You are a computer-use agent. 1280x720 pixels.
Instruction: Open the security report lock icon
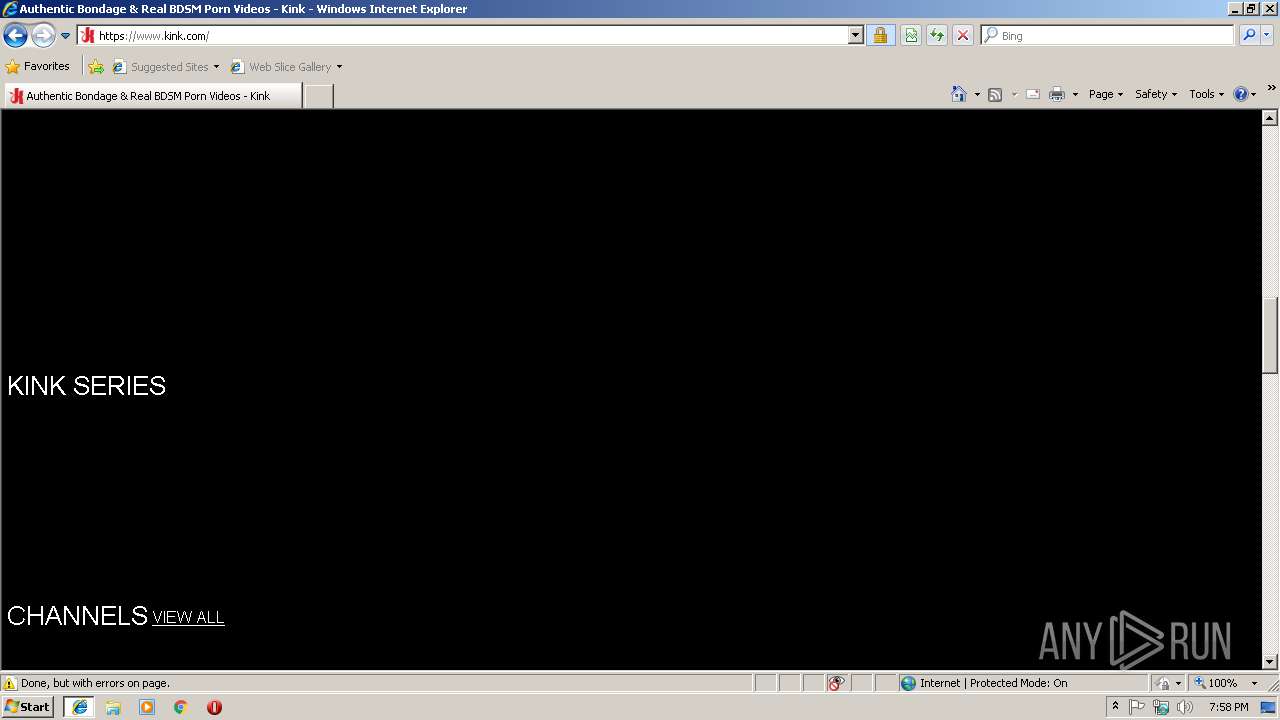(x=880, y=36)
